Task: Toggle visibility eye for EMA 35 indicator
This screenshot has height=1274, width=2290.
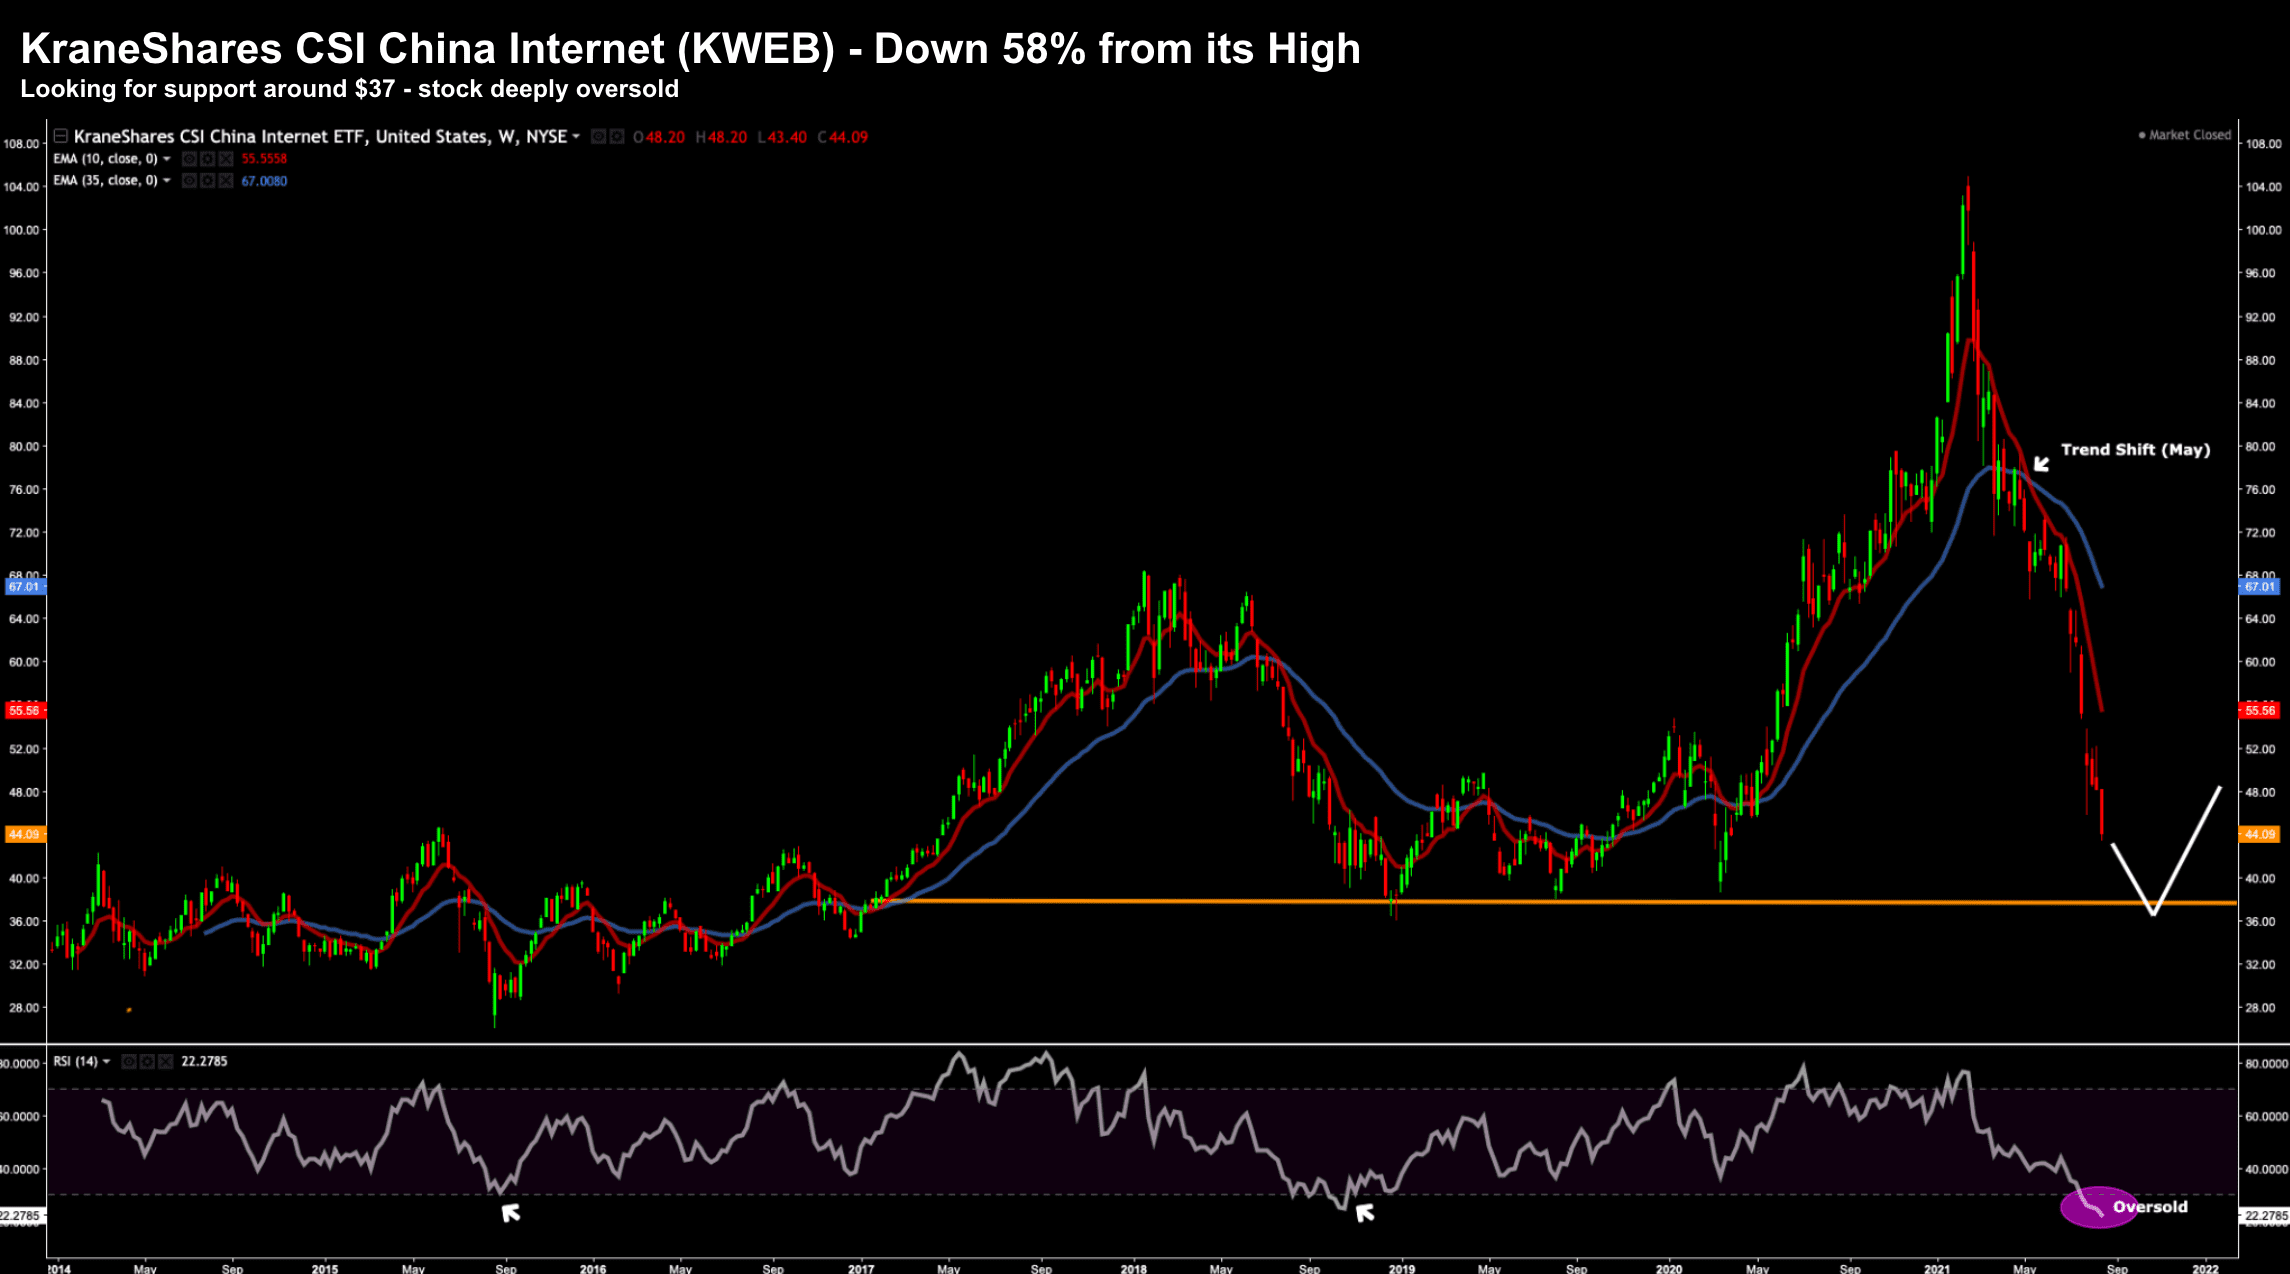Action: click(189, 181)
